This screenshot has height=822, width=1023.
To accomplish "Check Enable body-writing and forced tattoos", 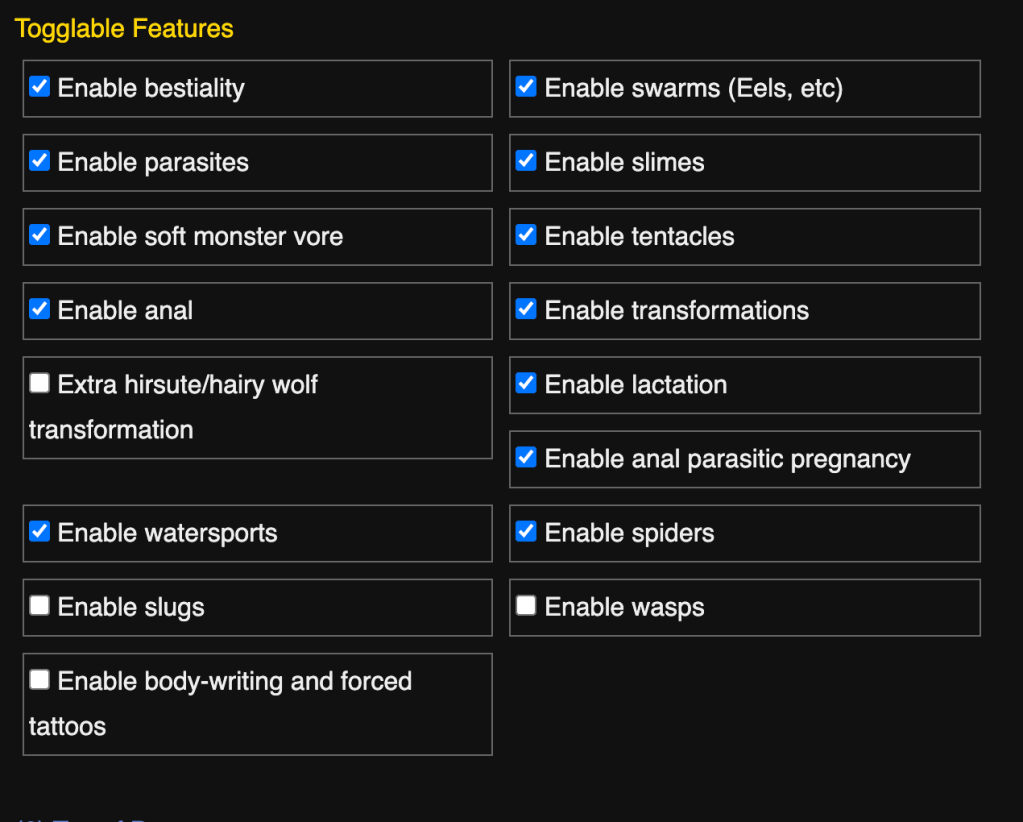I will click(x=39, y=680).
